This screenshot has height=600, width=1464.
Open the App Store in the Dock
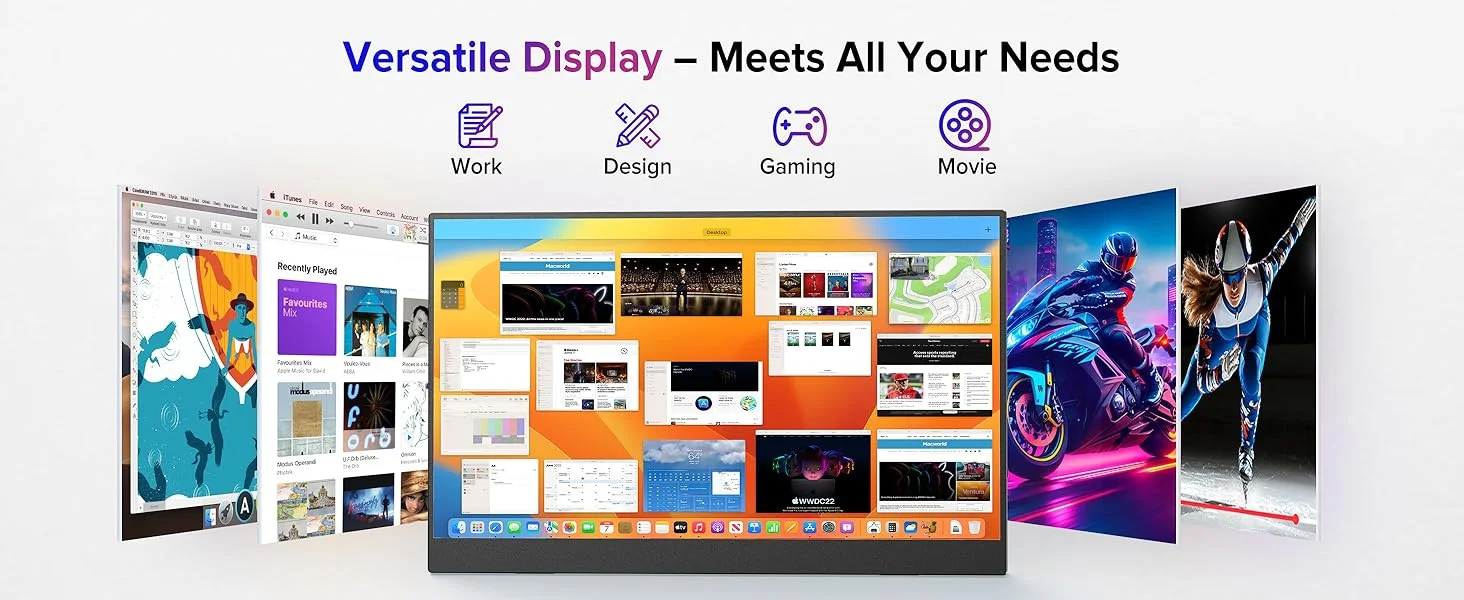(x=809, y=527)
